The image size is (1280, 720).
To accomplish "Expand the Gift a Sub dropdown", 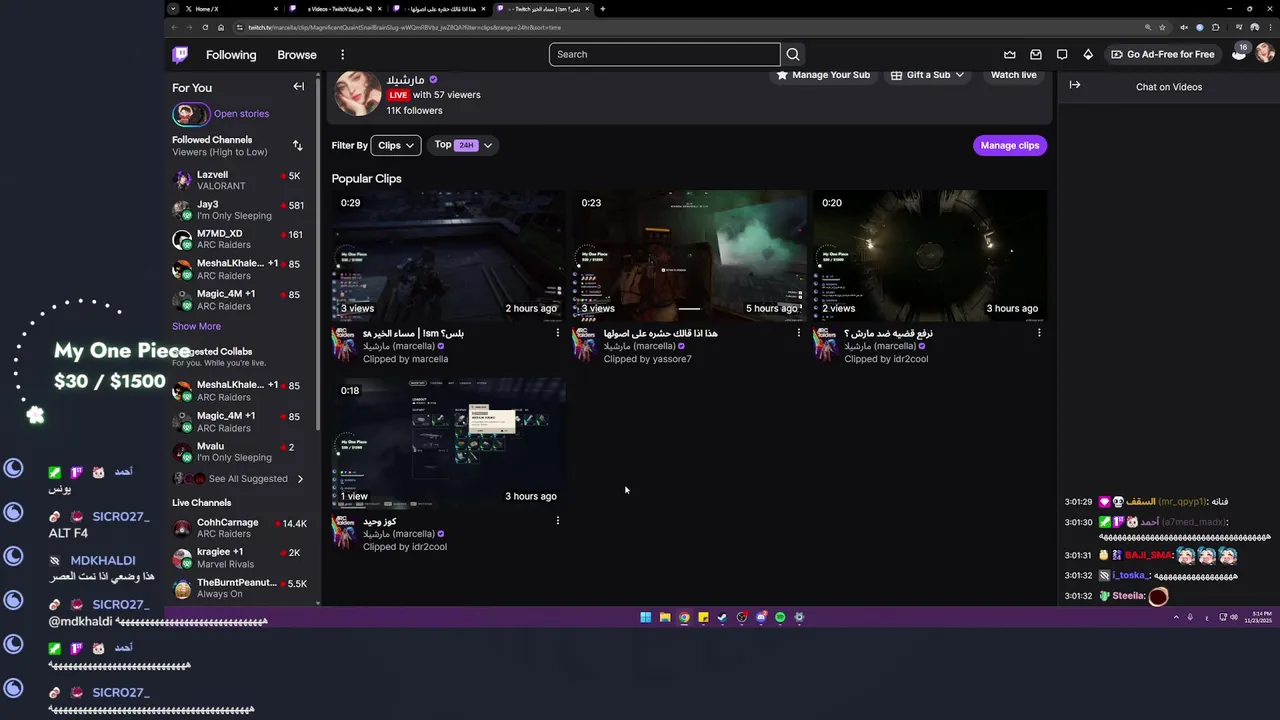I will click(x=928, y=75).
